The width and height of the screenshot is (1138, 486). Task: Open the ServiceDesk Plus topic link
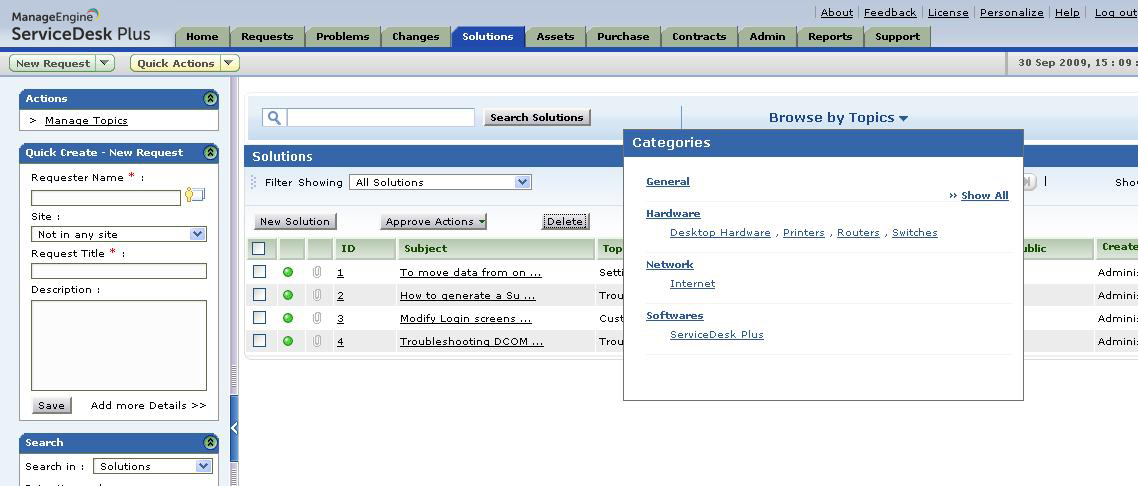click(717, 334)
